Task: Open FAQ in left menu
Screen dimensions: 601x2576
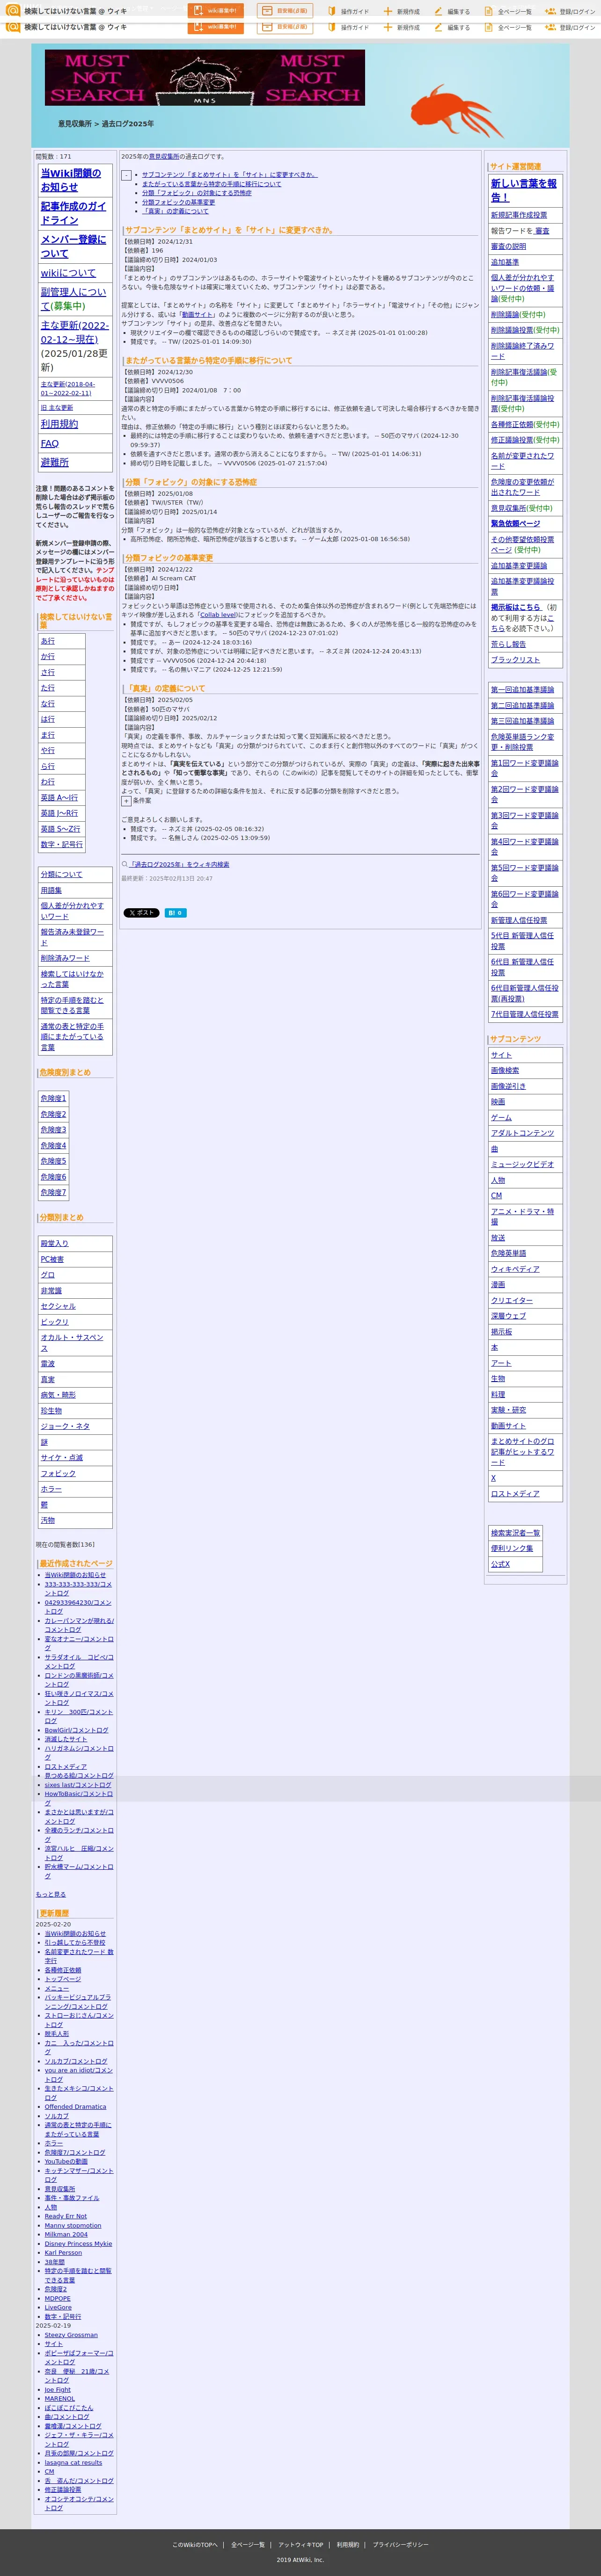Action: tap(50, 443)
